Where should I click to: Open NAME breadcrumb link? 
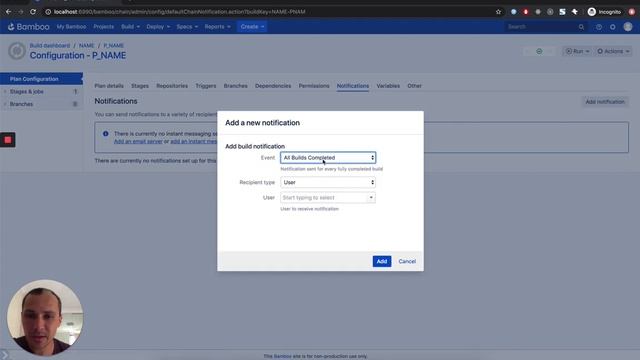point(87,45)
